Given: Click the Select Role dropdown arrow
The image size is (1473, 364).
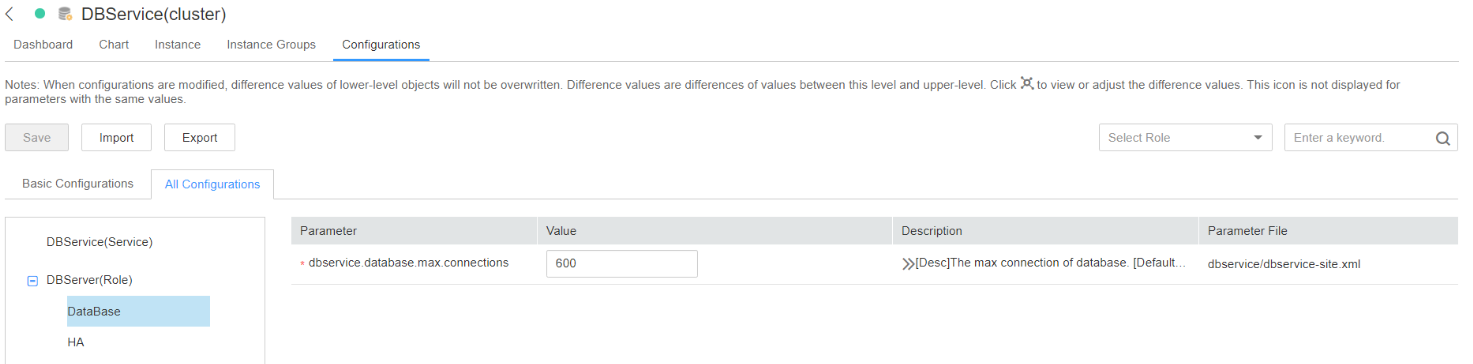Looking at the screenshot, I should 1257,138.
